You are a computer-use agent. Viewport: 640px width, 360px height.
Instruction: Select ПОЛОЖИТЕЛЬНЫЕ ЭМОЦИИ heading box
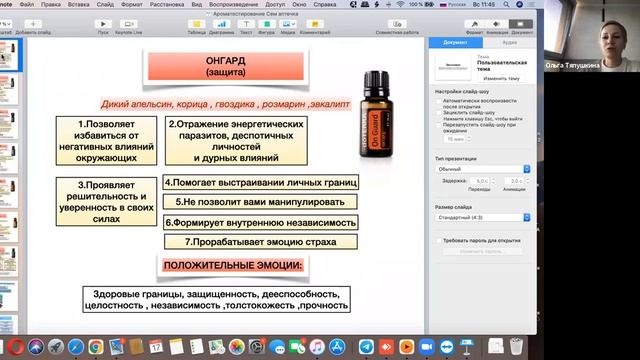click(233, 265)
